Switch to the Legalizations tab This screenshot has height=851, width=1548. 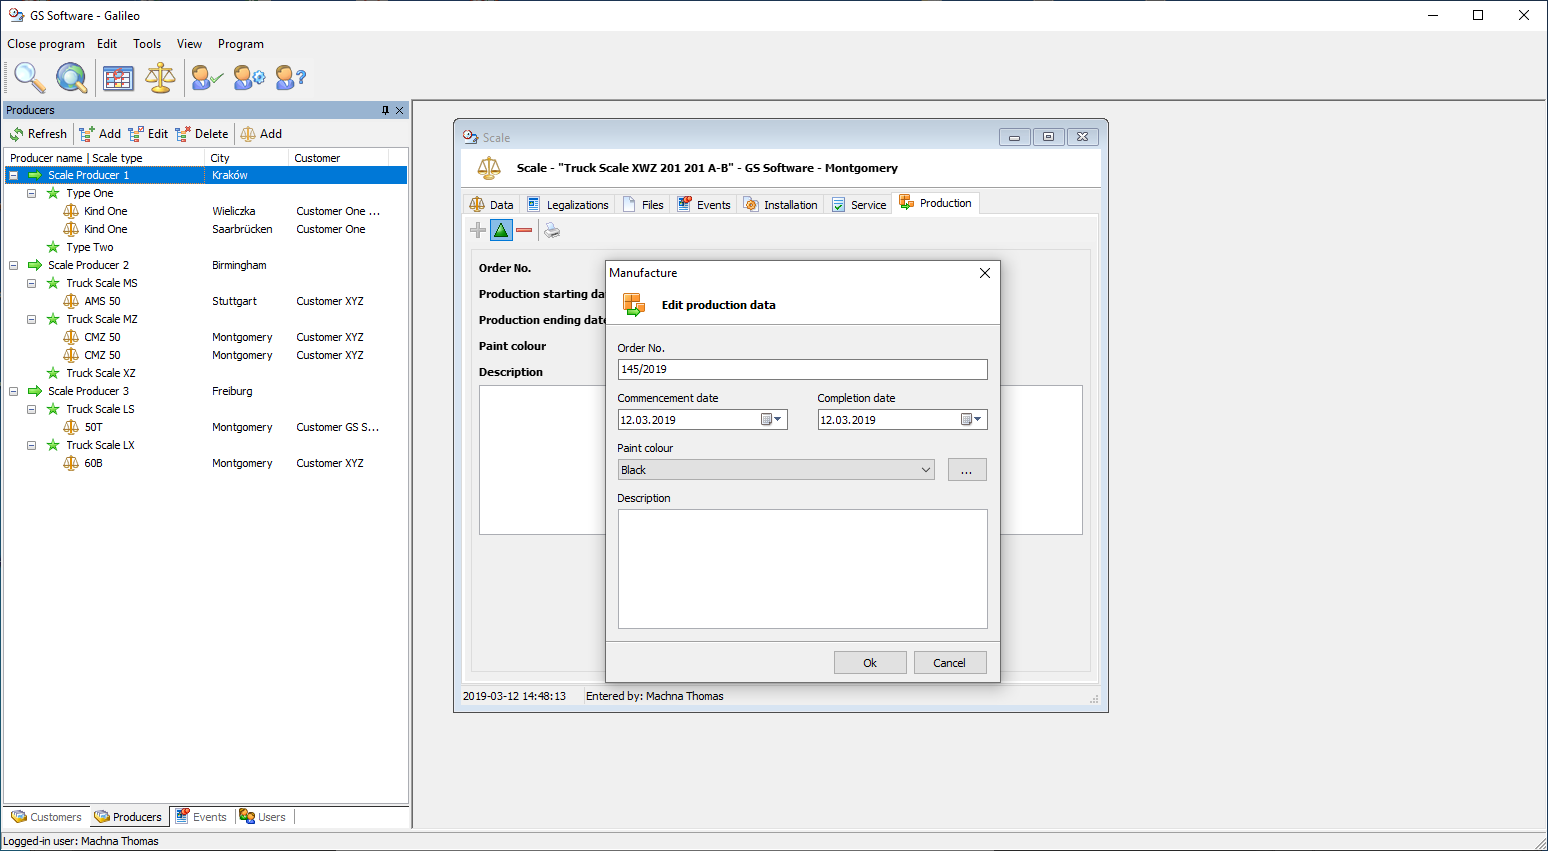(568, 205)
